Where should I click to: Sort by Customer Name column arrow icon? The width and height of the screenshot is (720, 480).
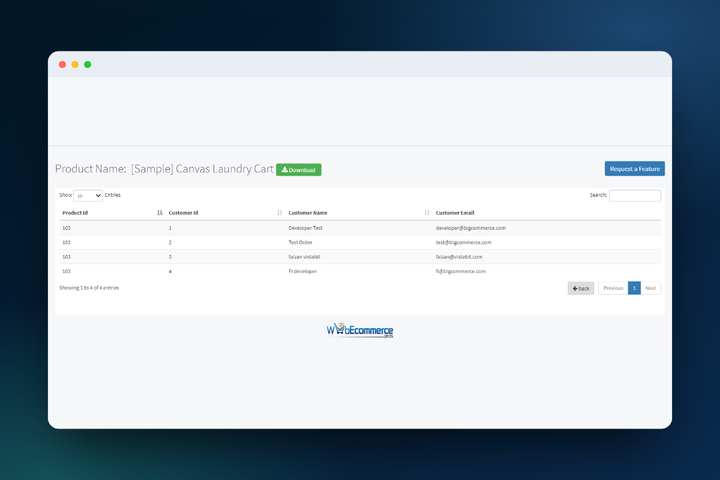point(427,213)
